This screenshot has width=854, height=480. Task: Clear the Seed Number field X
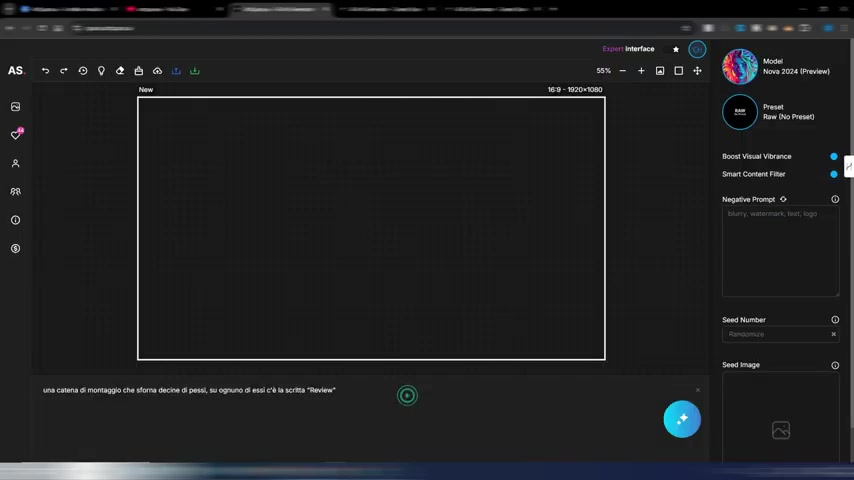833,335
